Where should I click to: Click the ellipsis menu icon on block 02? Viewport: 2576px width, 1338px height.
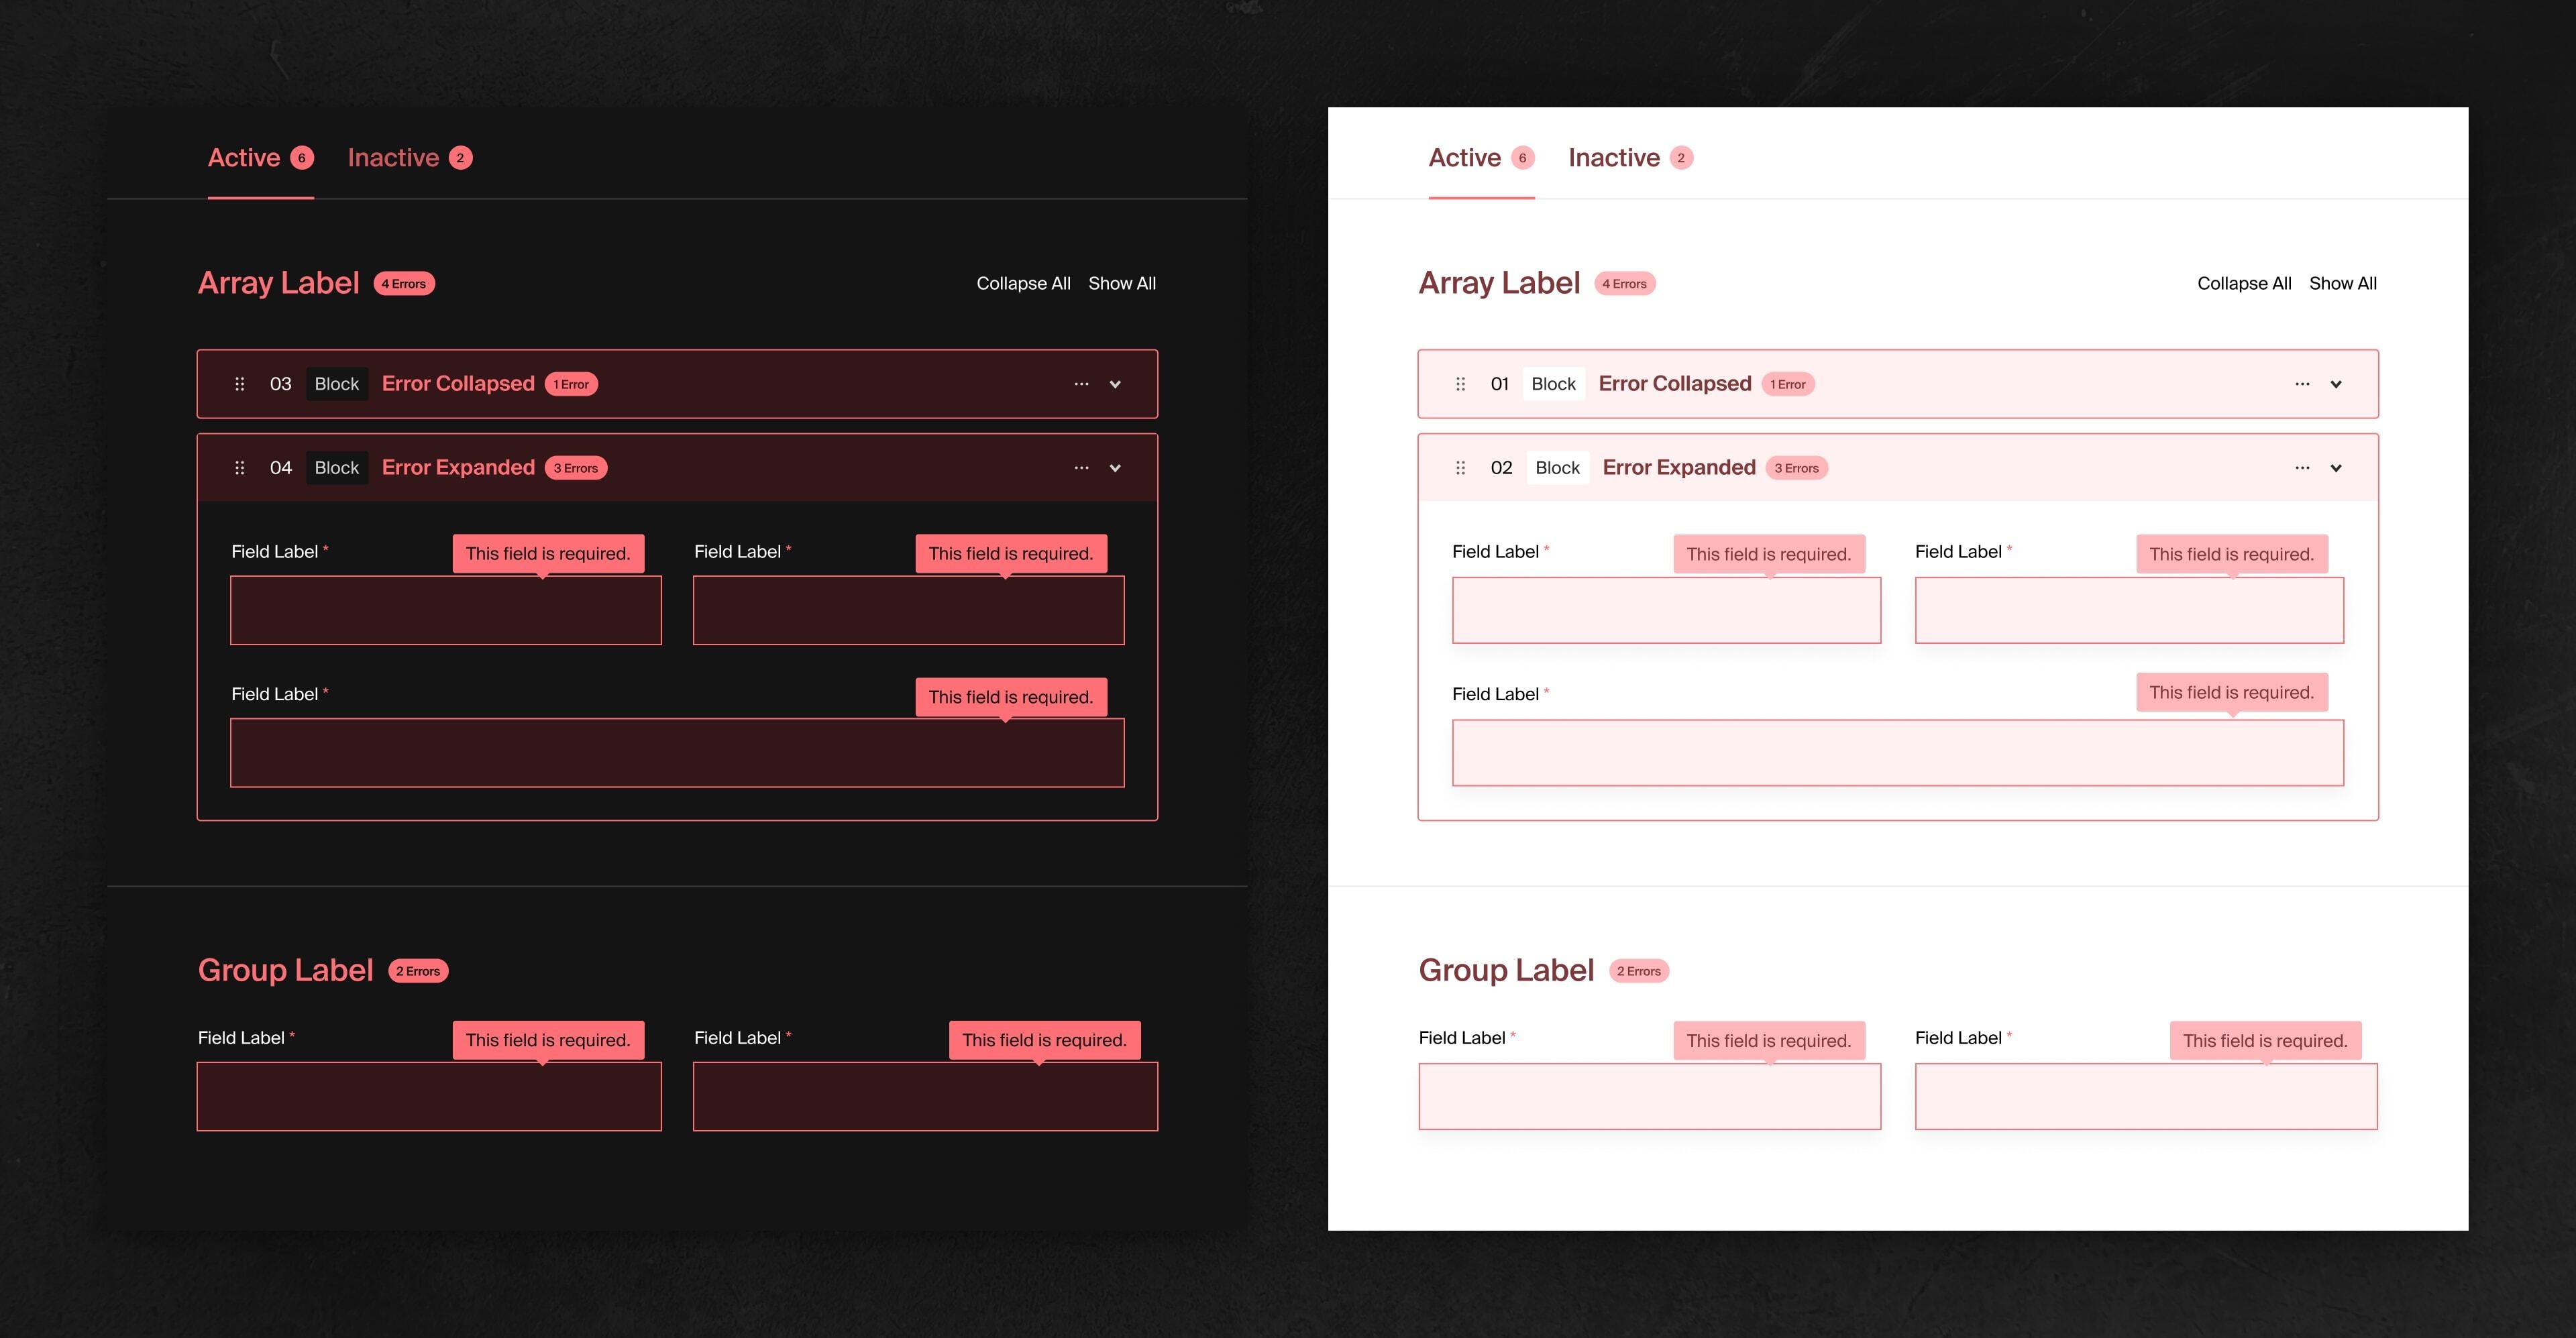click(2302, 468)
